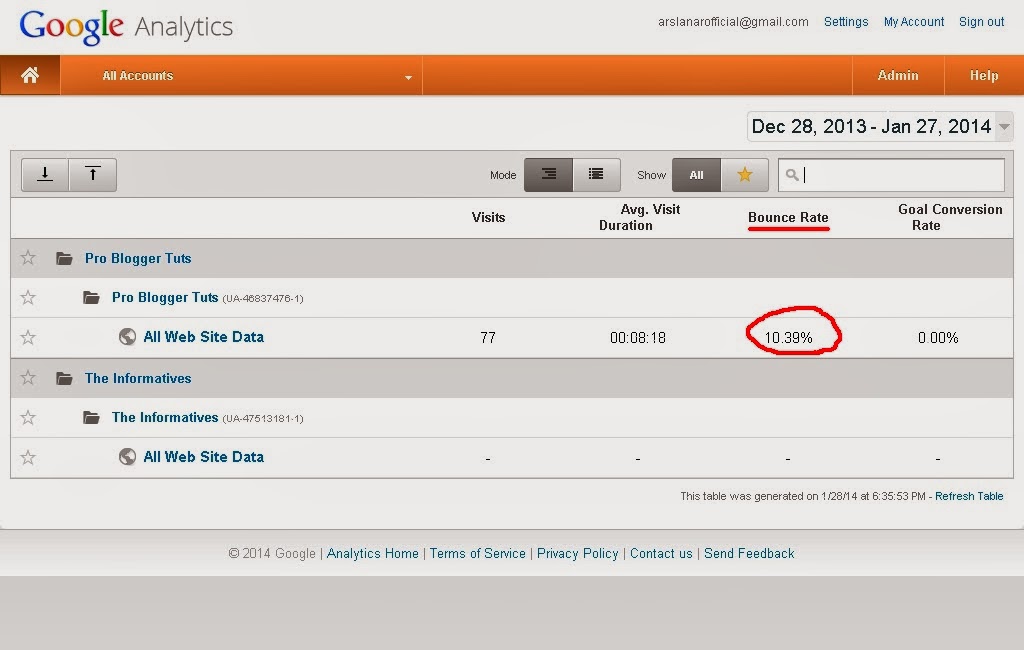Click the Visits column header

coord(488,218)
